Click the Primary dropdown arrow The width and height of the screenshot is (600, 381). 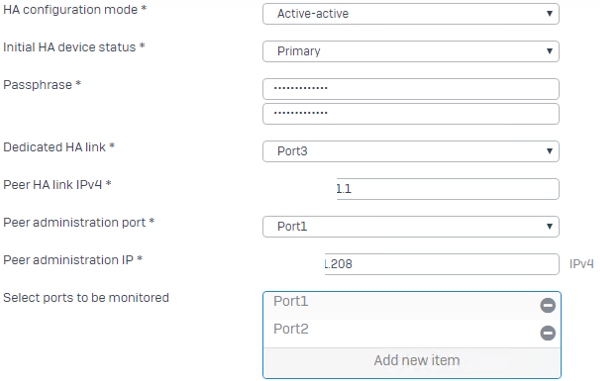tap(549, 51)
